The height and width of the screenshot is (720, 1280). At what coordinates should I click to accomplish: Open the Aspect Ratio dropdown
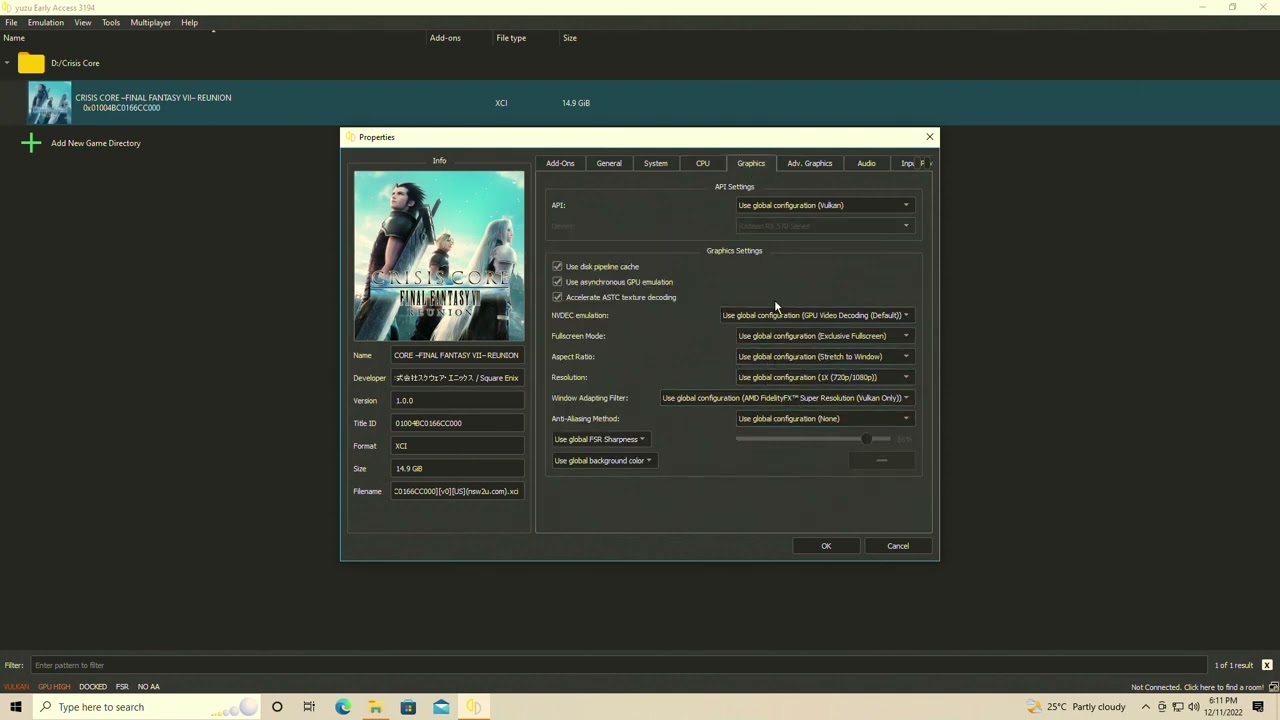[824, 357]
